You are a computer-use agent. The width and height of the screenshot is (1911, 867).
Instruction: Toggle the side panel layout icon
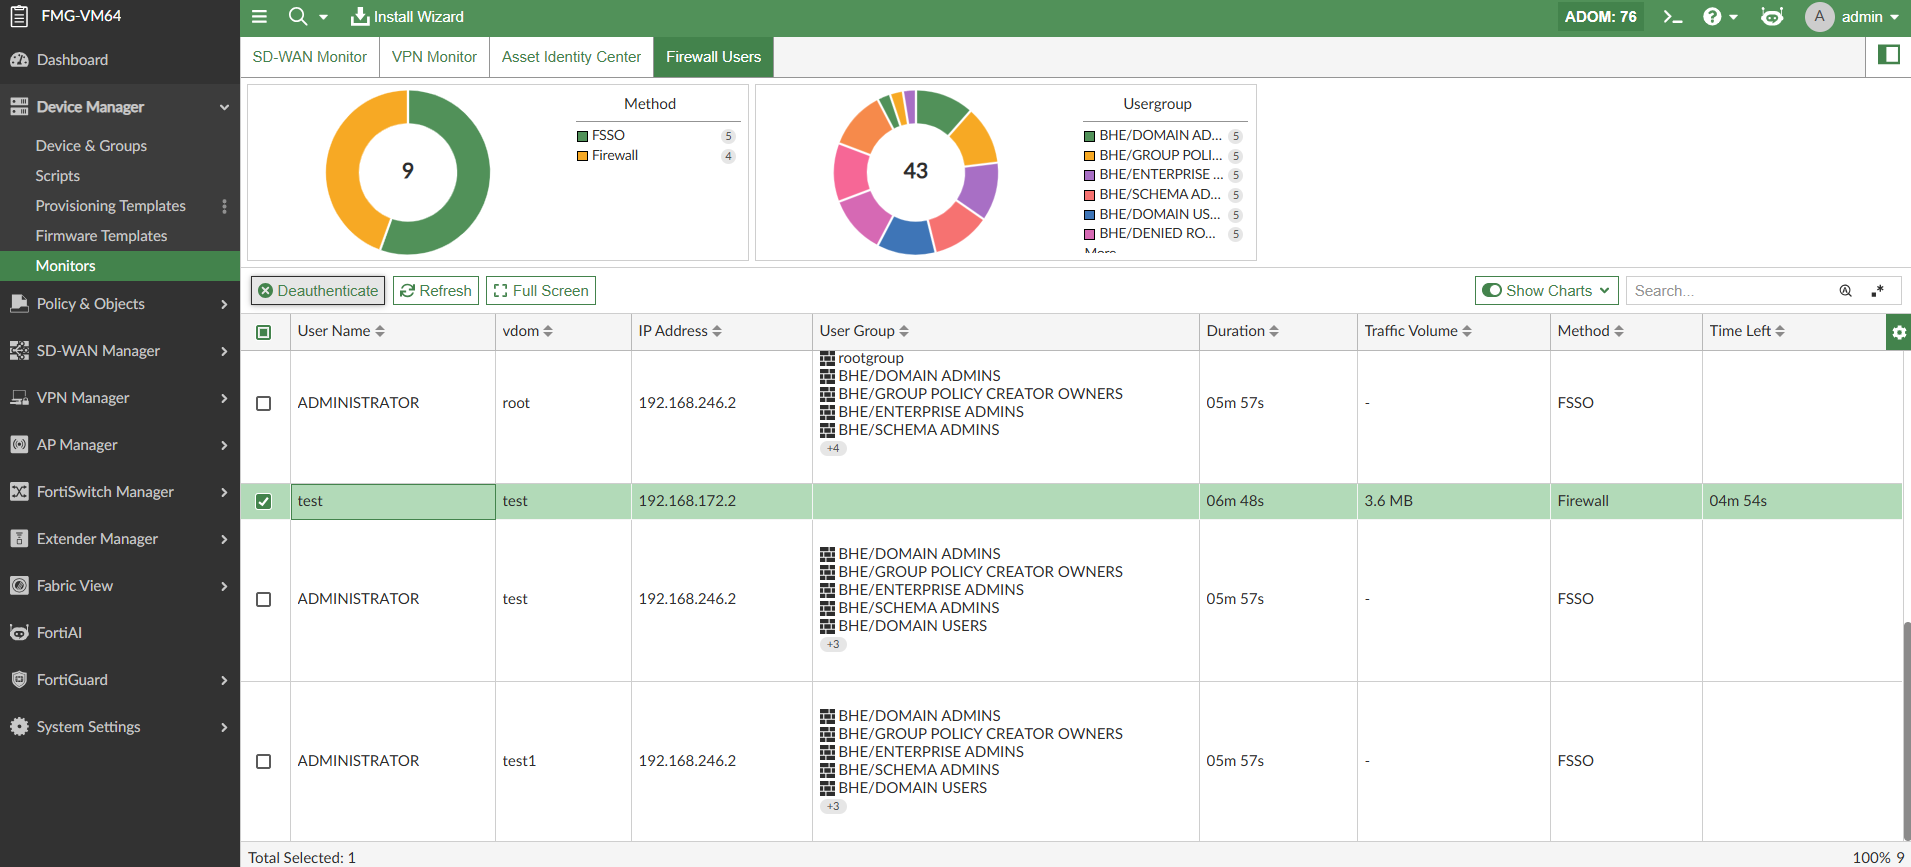[x=1888, y=55]
